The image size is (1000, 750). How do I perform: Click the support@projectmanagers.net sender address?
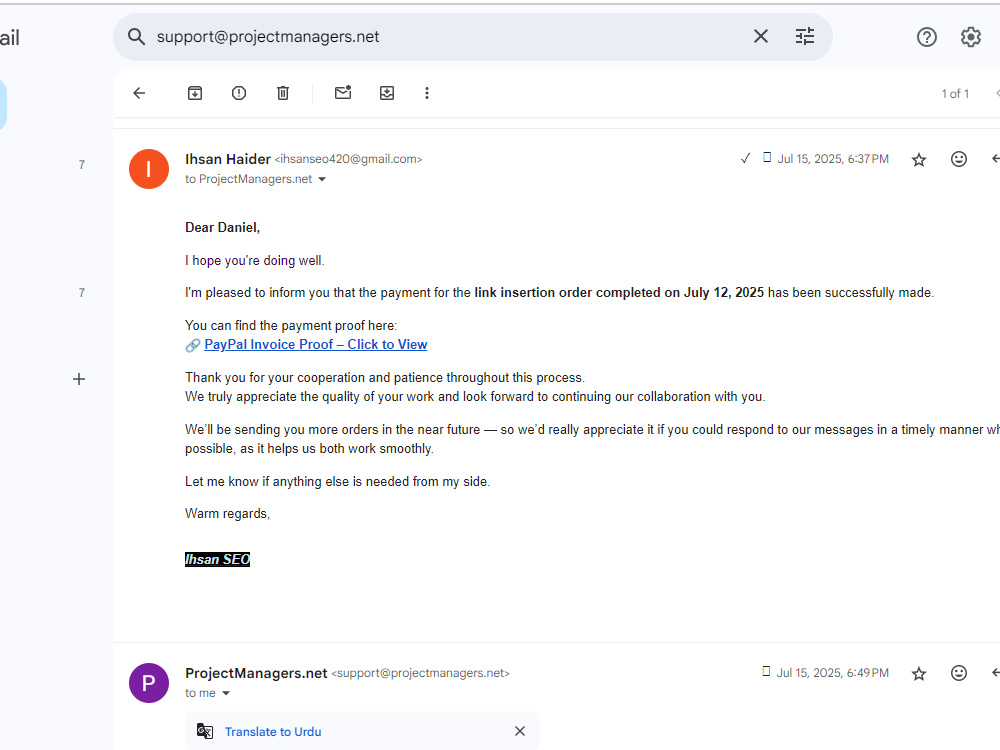tap(420, 673)
